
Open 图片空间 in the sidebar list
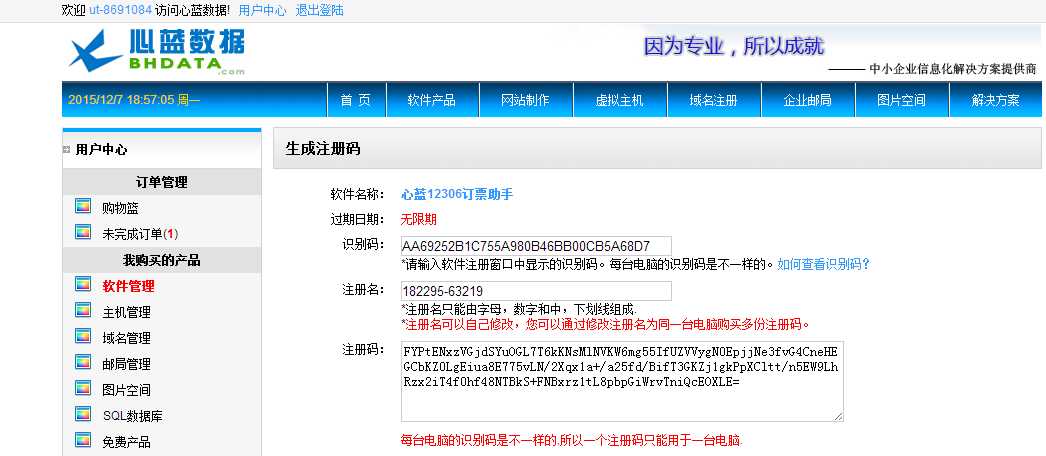tap(127, 390)
